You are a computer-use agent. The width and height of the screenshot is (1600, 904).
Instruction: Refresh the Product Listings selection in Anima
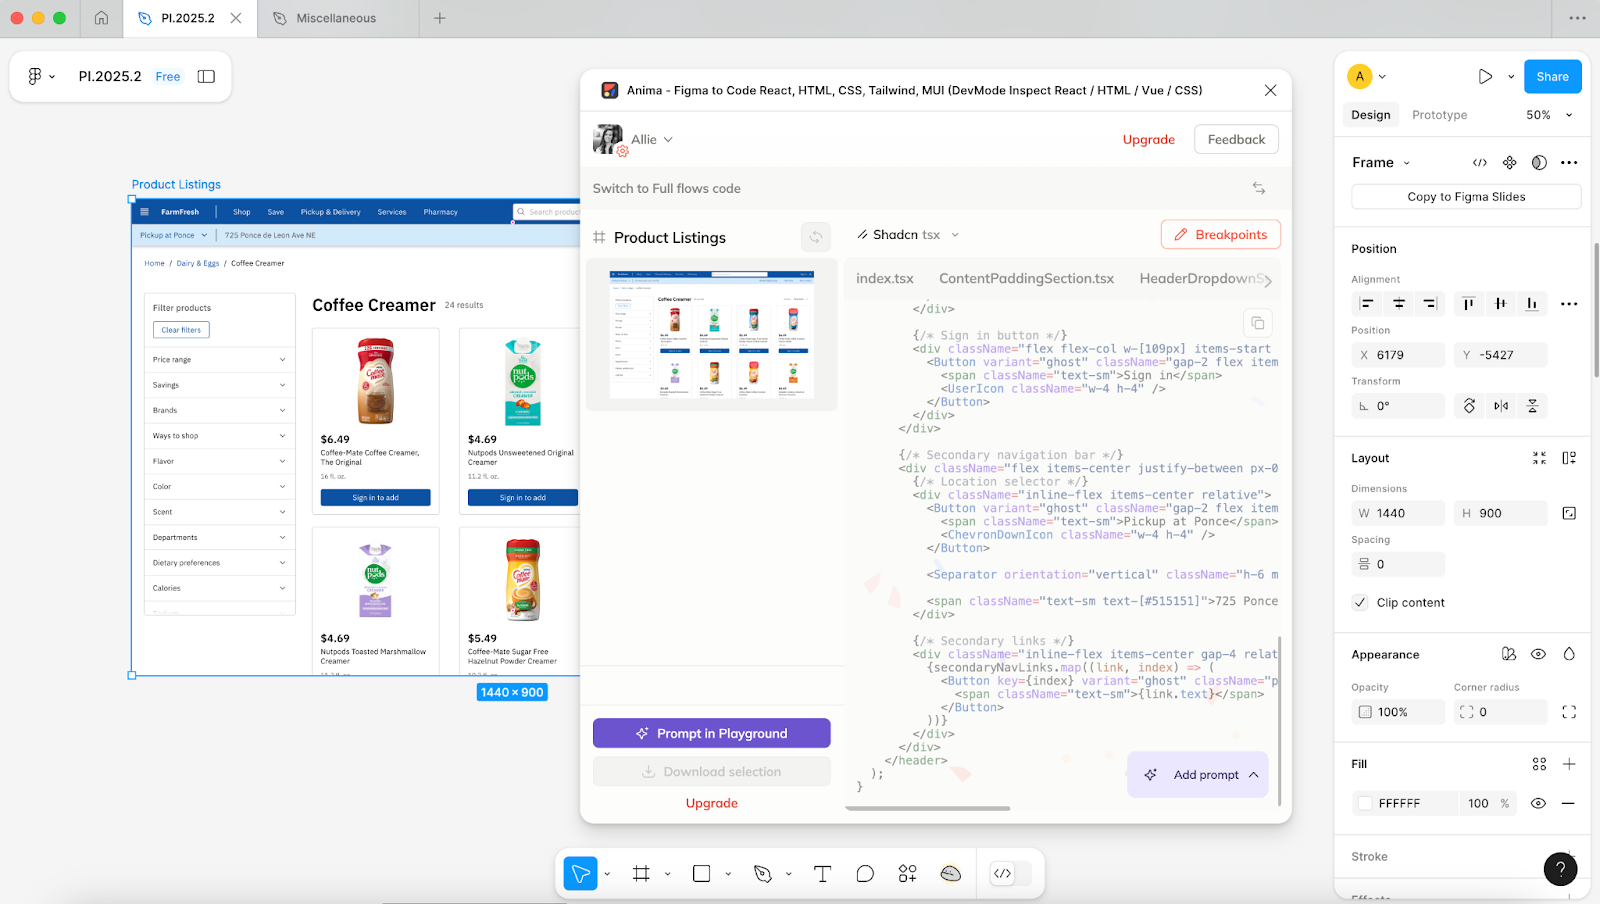coord(816,237)
